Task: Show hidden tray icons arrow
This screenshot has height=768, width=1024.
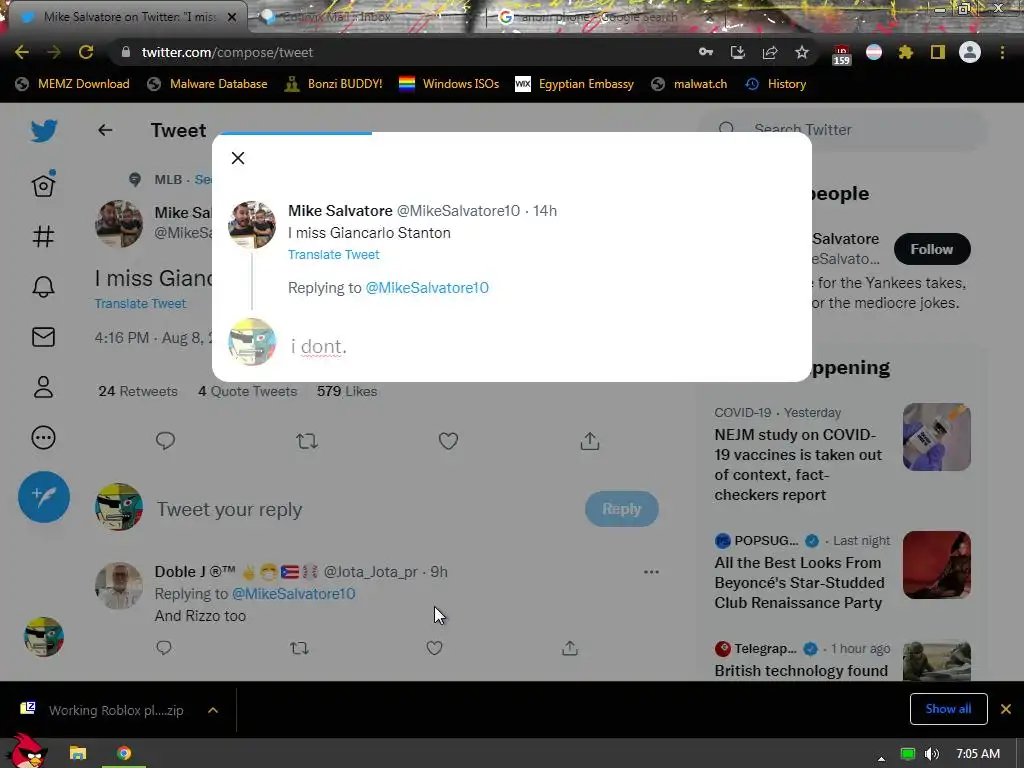Action: [x=882, y=758]
